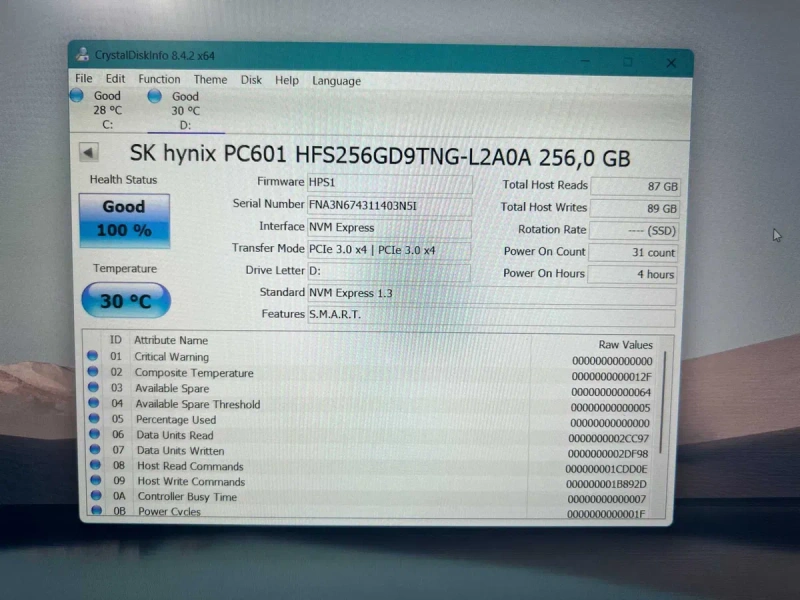
Task: Click the Standard field NVM Express 1.3
Action: 492,294
